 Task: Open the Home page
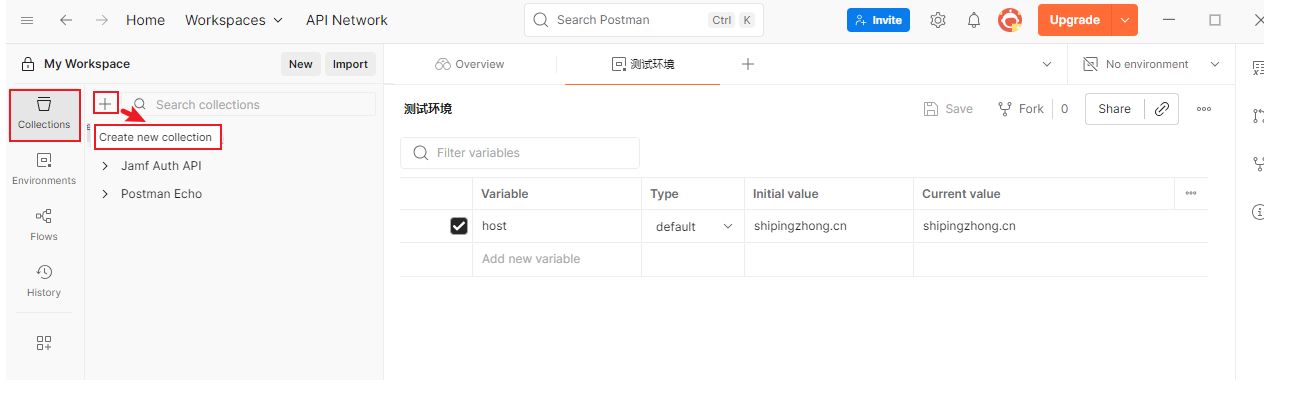point(145,20)
